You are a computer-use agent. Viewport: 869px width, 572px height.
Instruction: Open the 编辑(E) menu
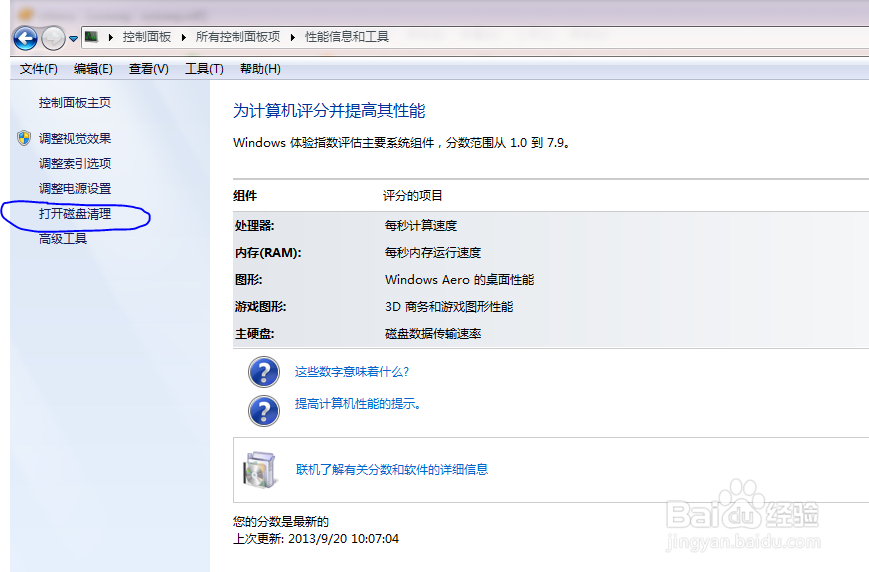[93, 69]
